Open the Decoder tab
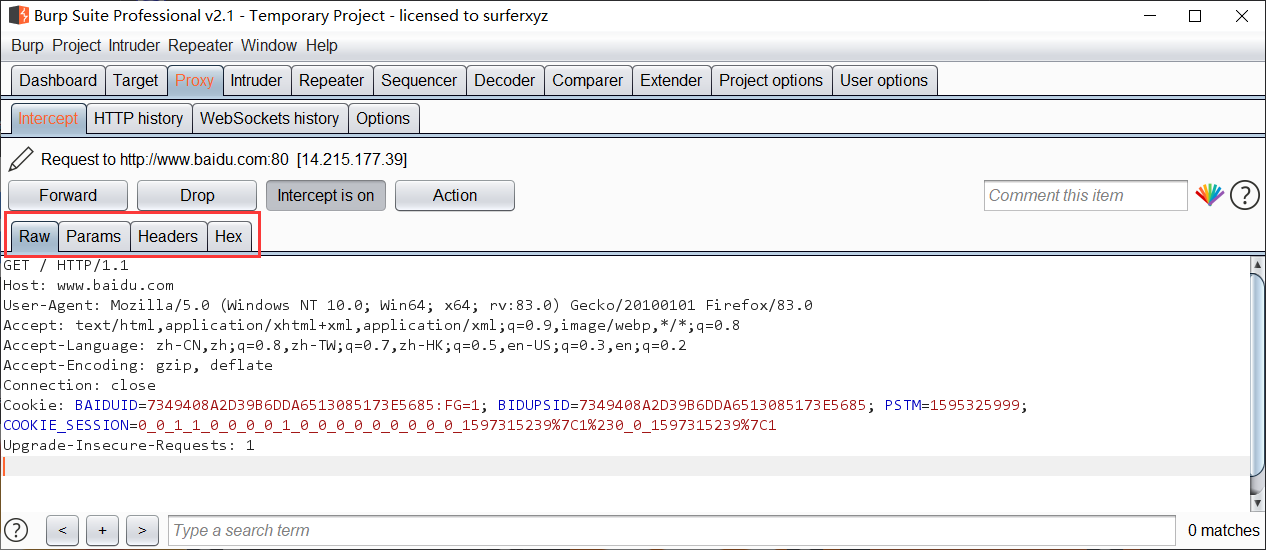The width and height of the screenshot is (1266, 550). (x=505, y=81)
